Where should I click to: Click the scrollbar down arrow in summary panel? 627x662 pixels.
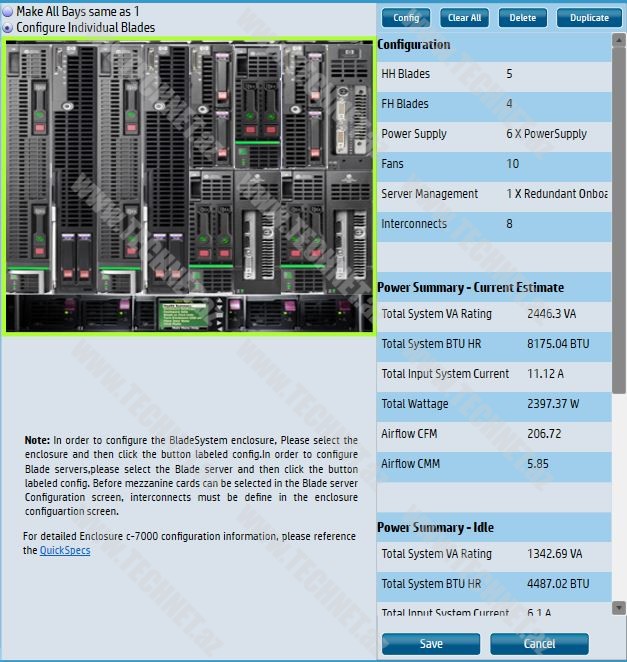pos(619,607)
